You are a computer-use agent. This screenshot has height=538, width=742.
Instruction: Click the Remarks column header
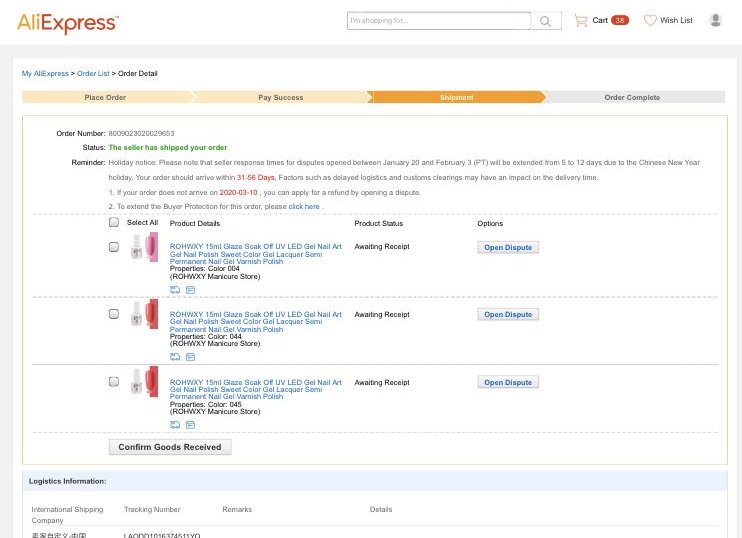[237, 510]
